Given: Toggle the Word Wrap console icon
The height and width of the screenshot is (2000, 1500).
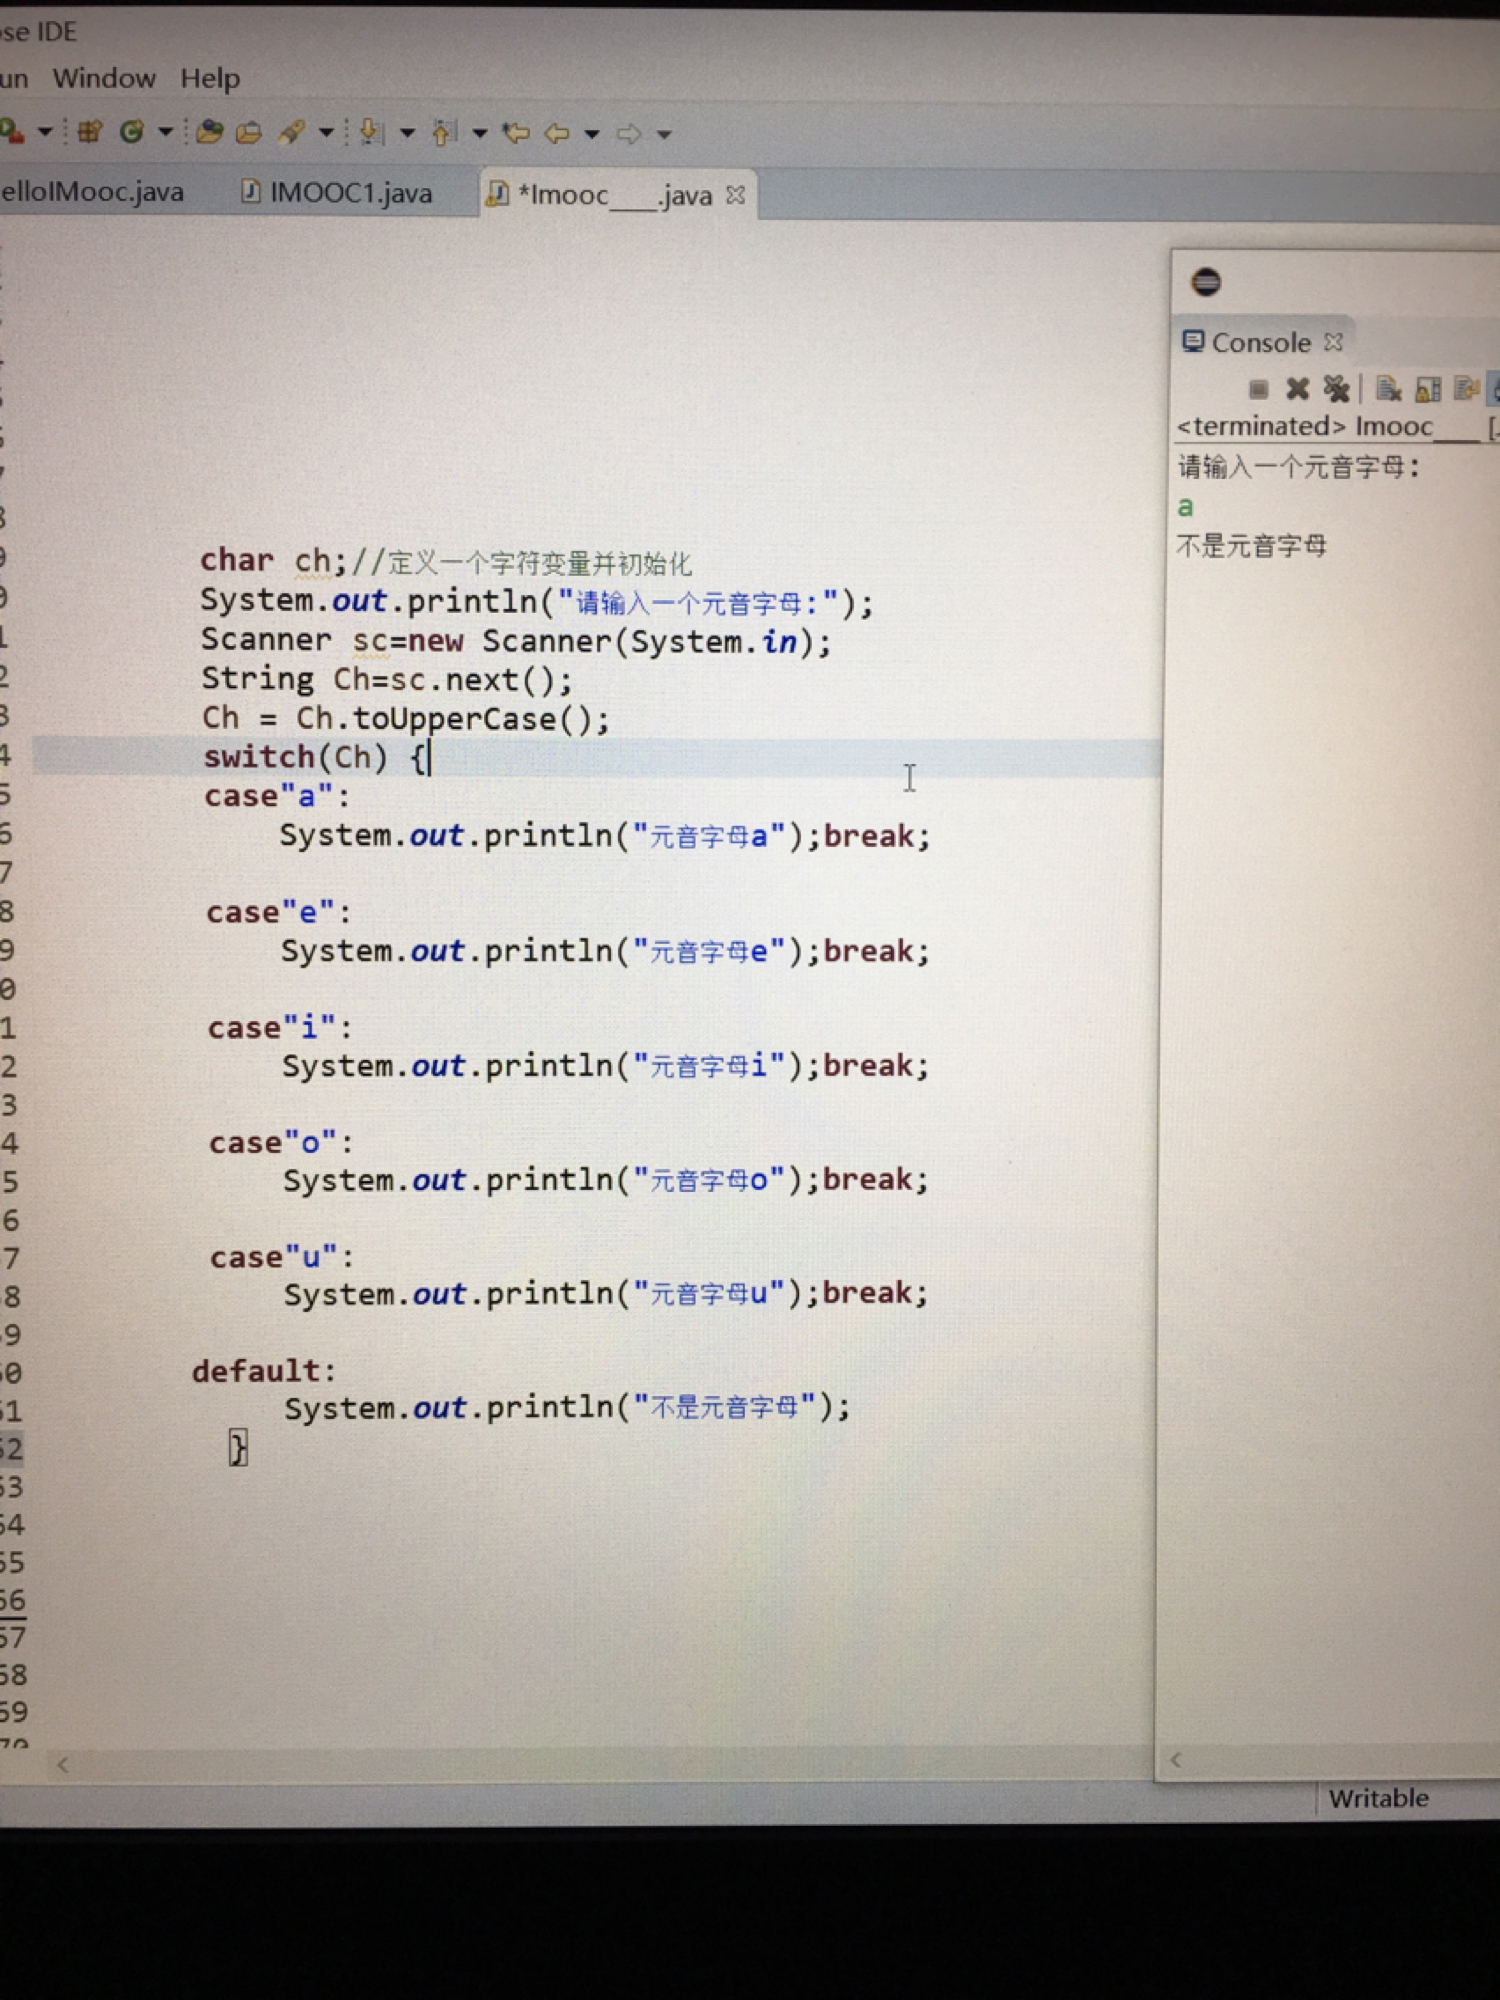Looking at the screenshot, I should (1467, 388).
